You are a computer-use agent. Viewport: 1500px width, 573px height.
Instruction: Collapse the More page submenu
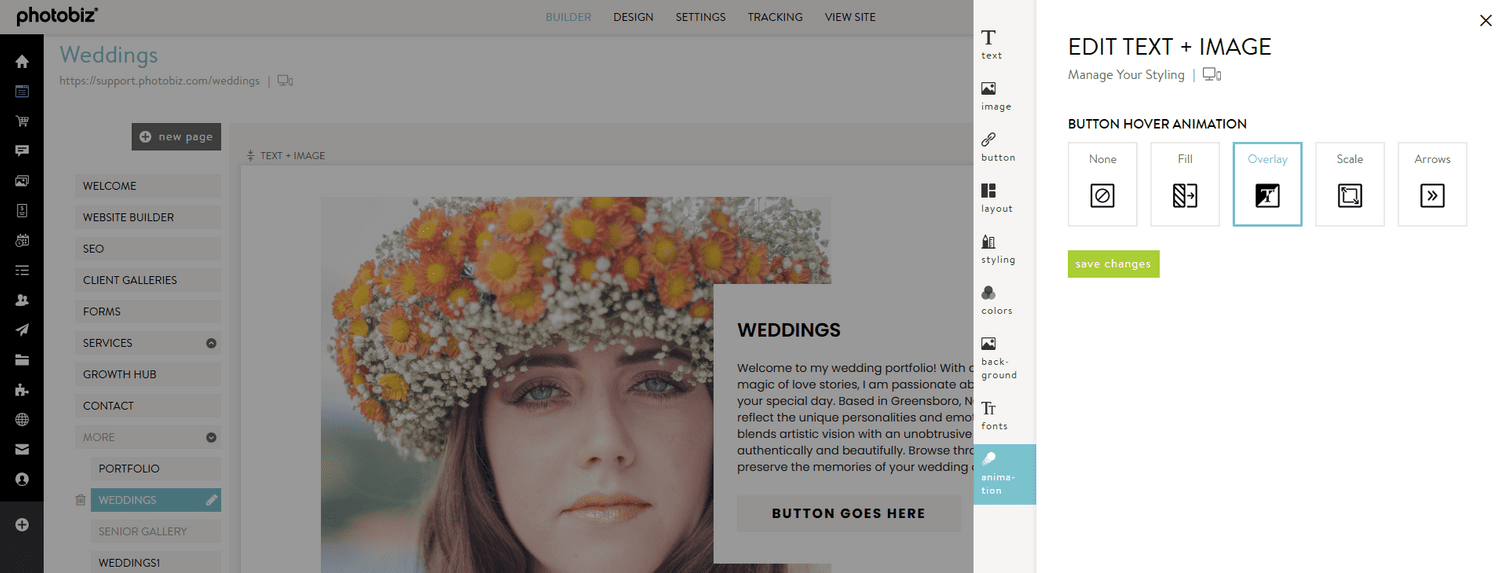click(x=211, y=437)
